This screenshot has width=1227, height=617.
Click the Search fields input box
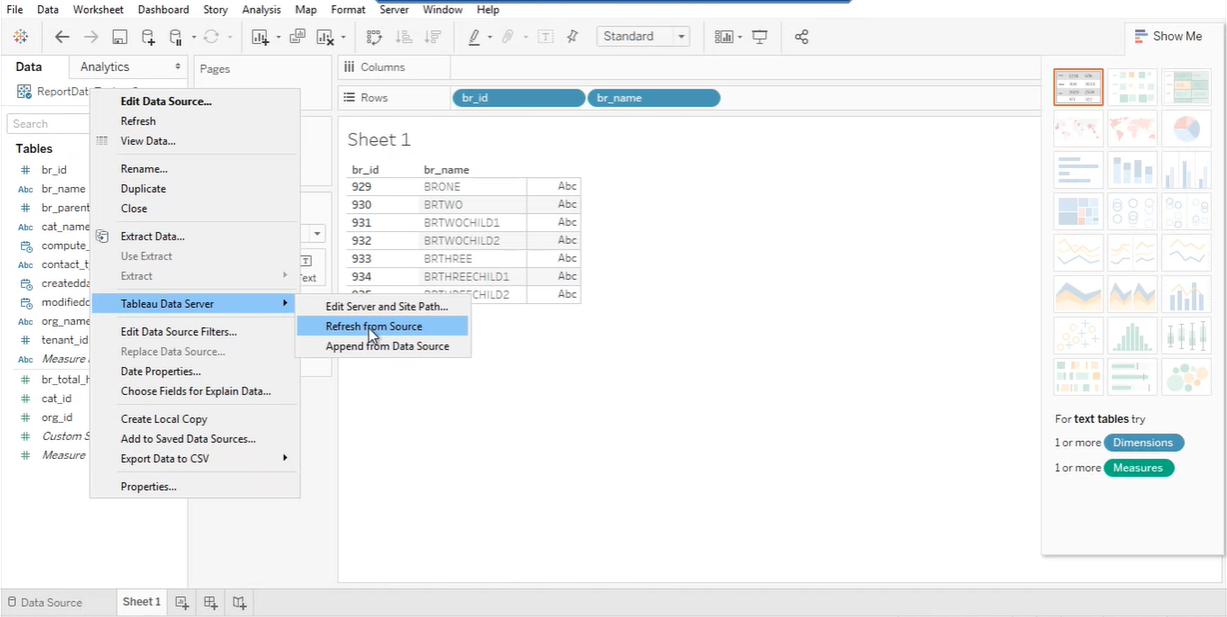coord(47,124)
